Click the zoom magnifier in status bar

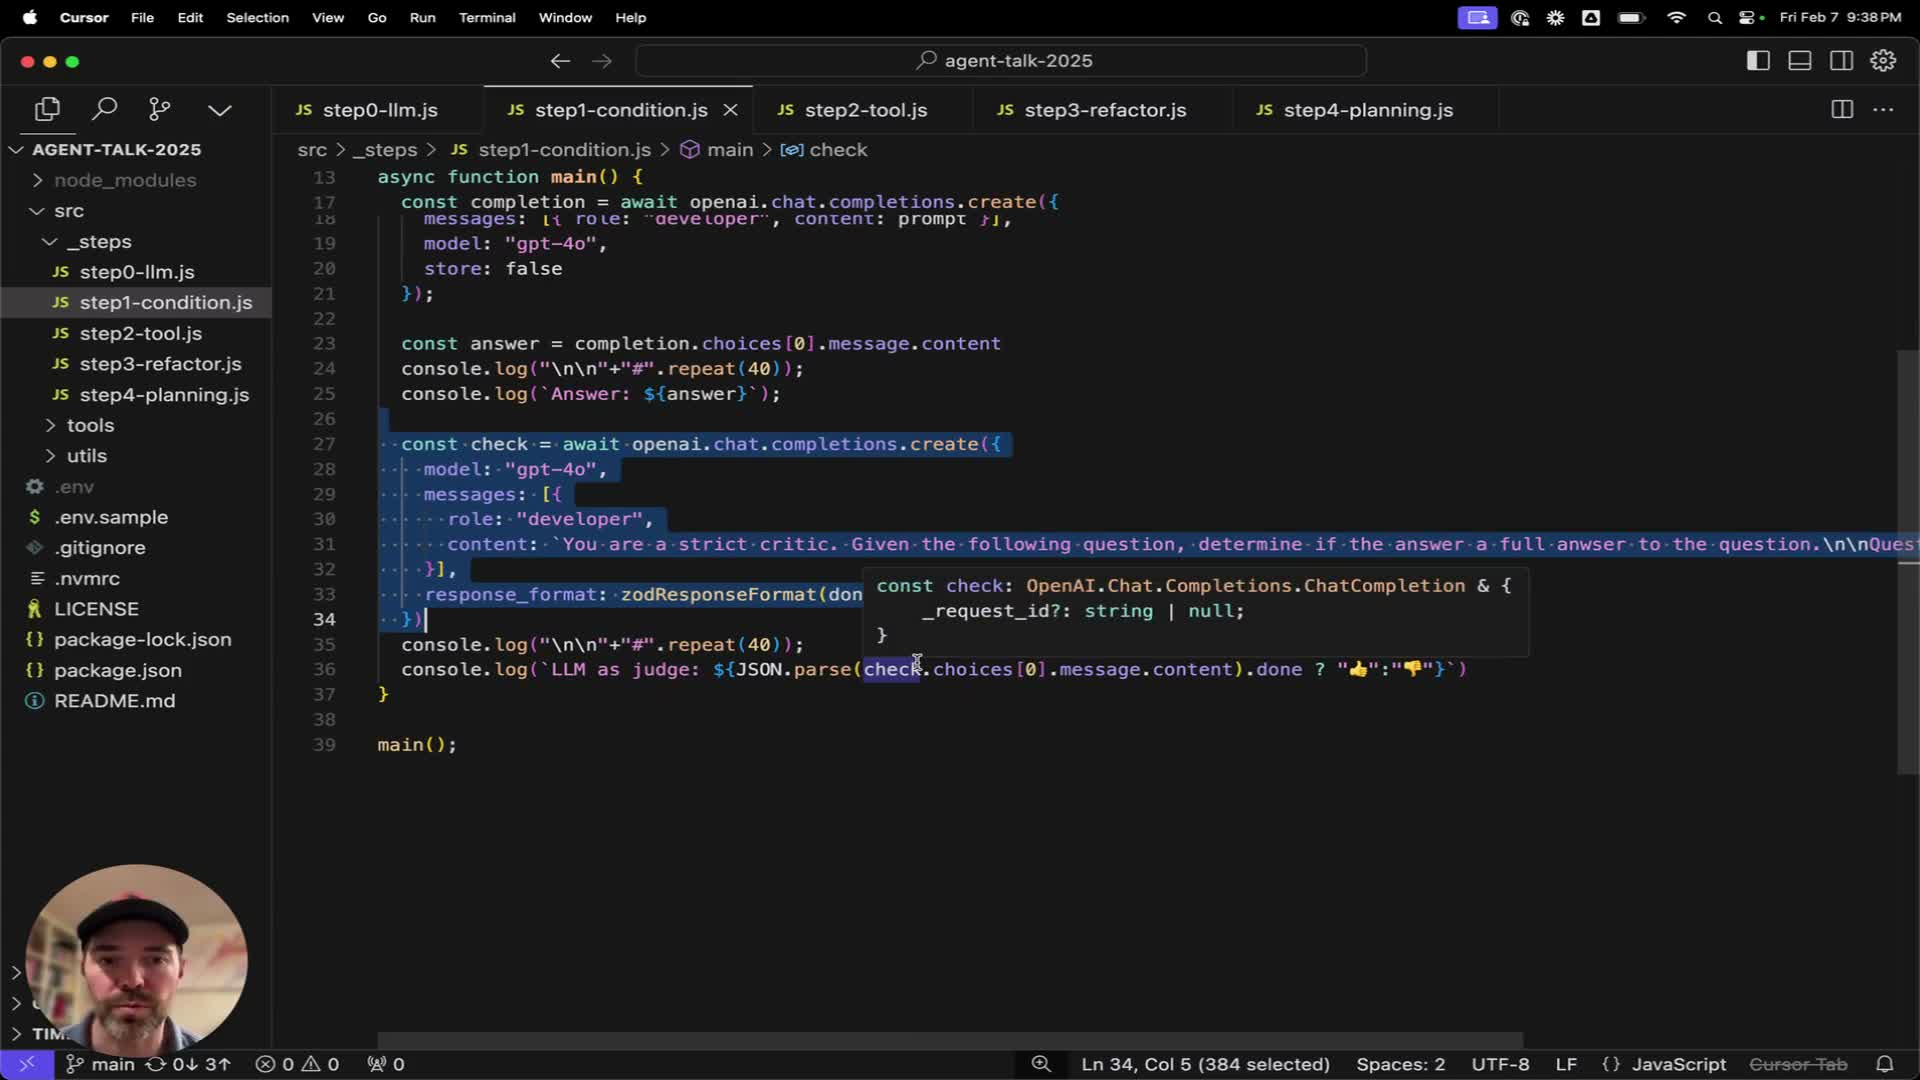point(1041,1064)
